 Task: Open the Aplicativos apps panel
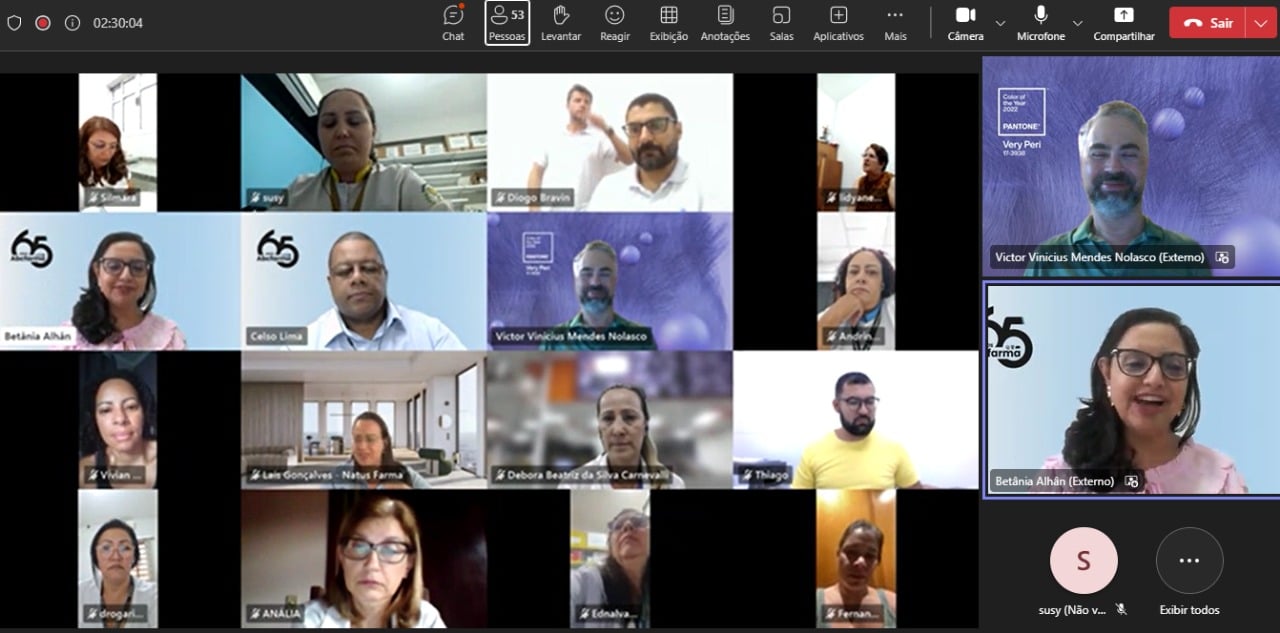[838, 23]
